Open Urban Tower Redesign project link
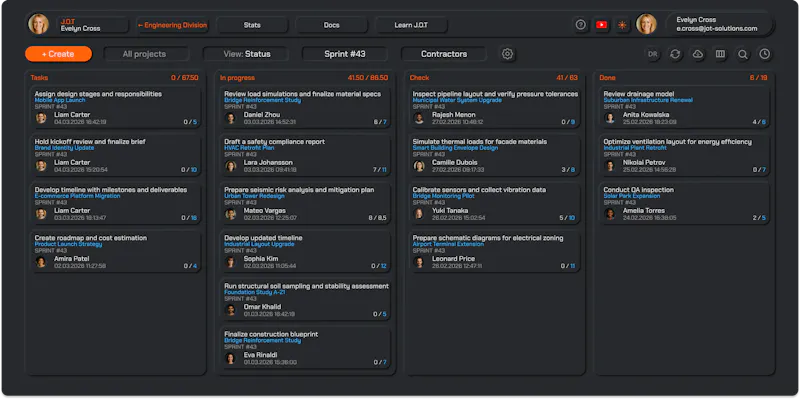The width and height of the screenshot is (800, 399). (x=254, y=196)
